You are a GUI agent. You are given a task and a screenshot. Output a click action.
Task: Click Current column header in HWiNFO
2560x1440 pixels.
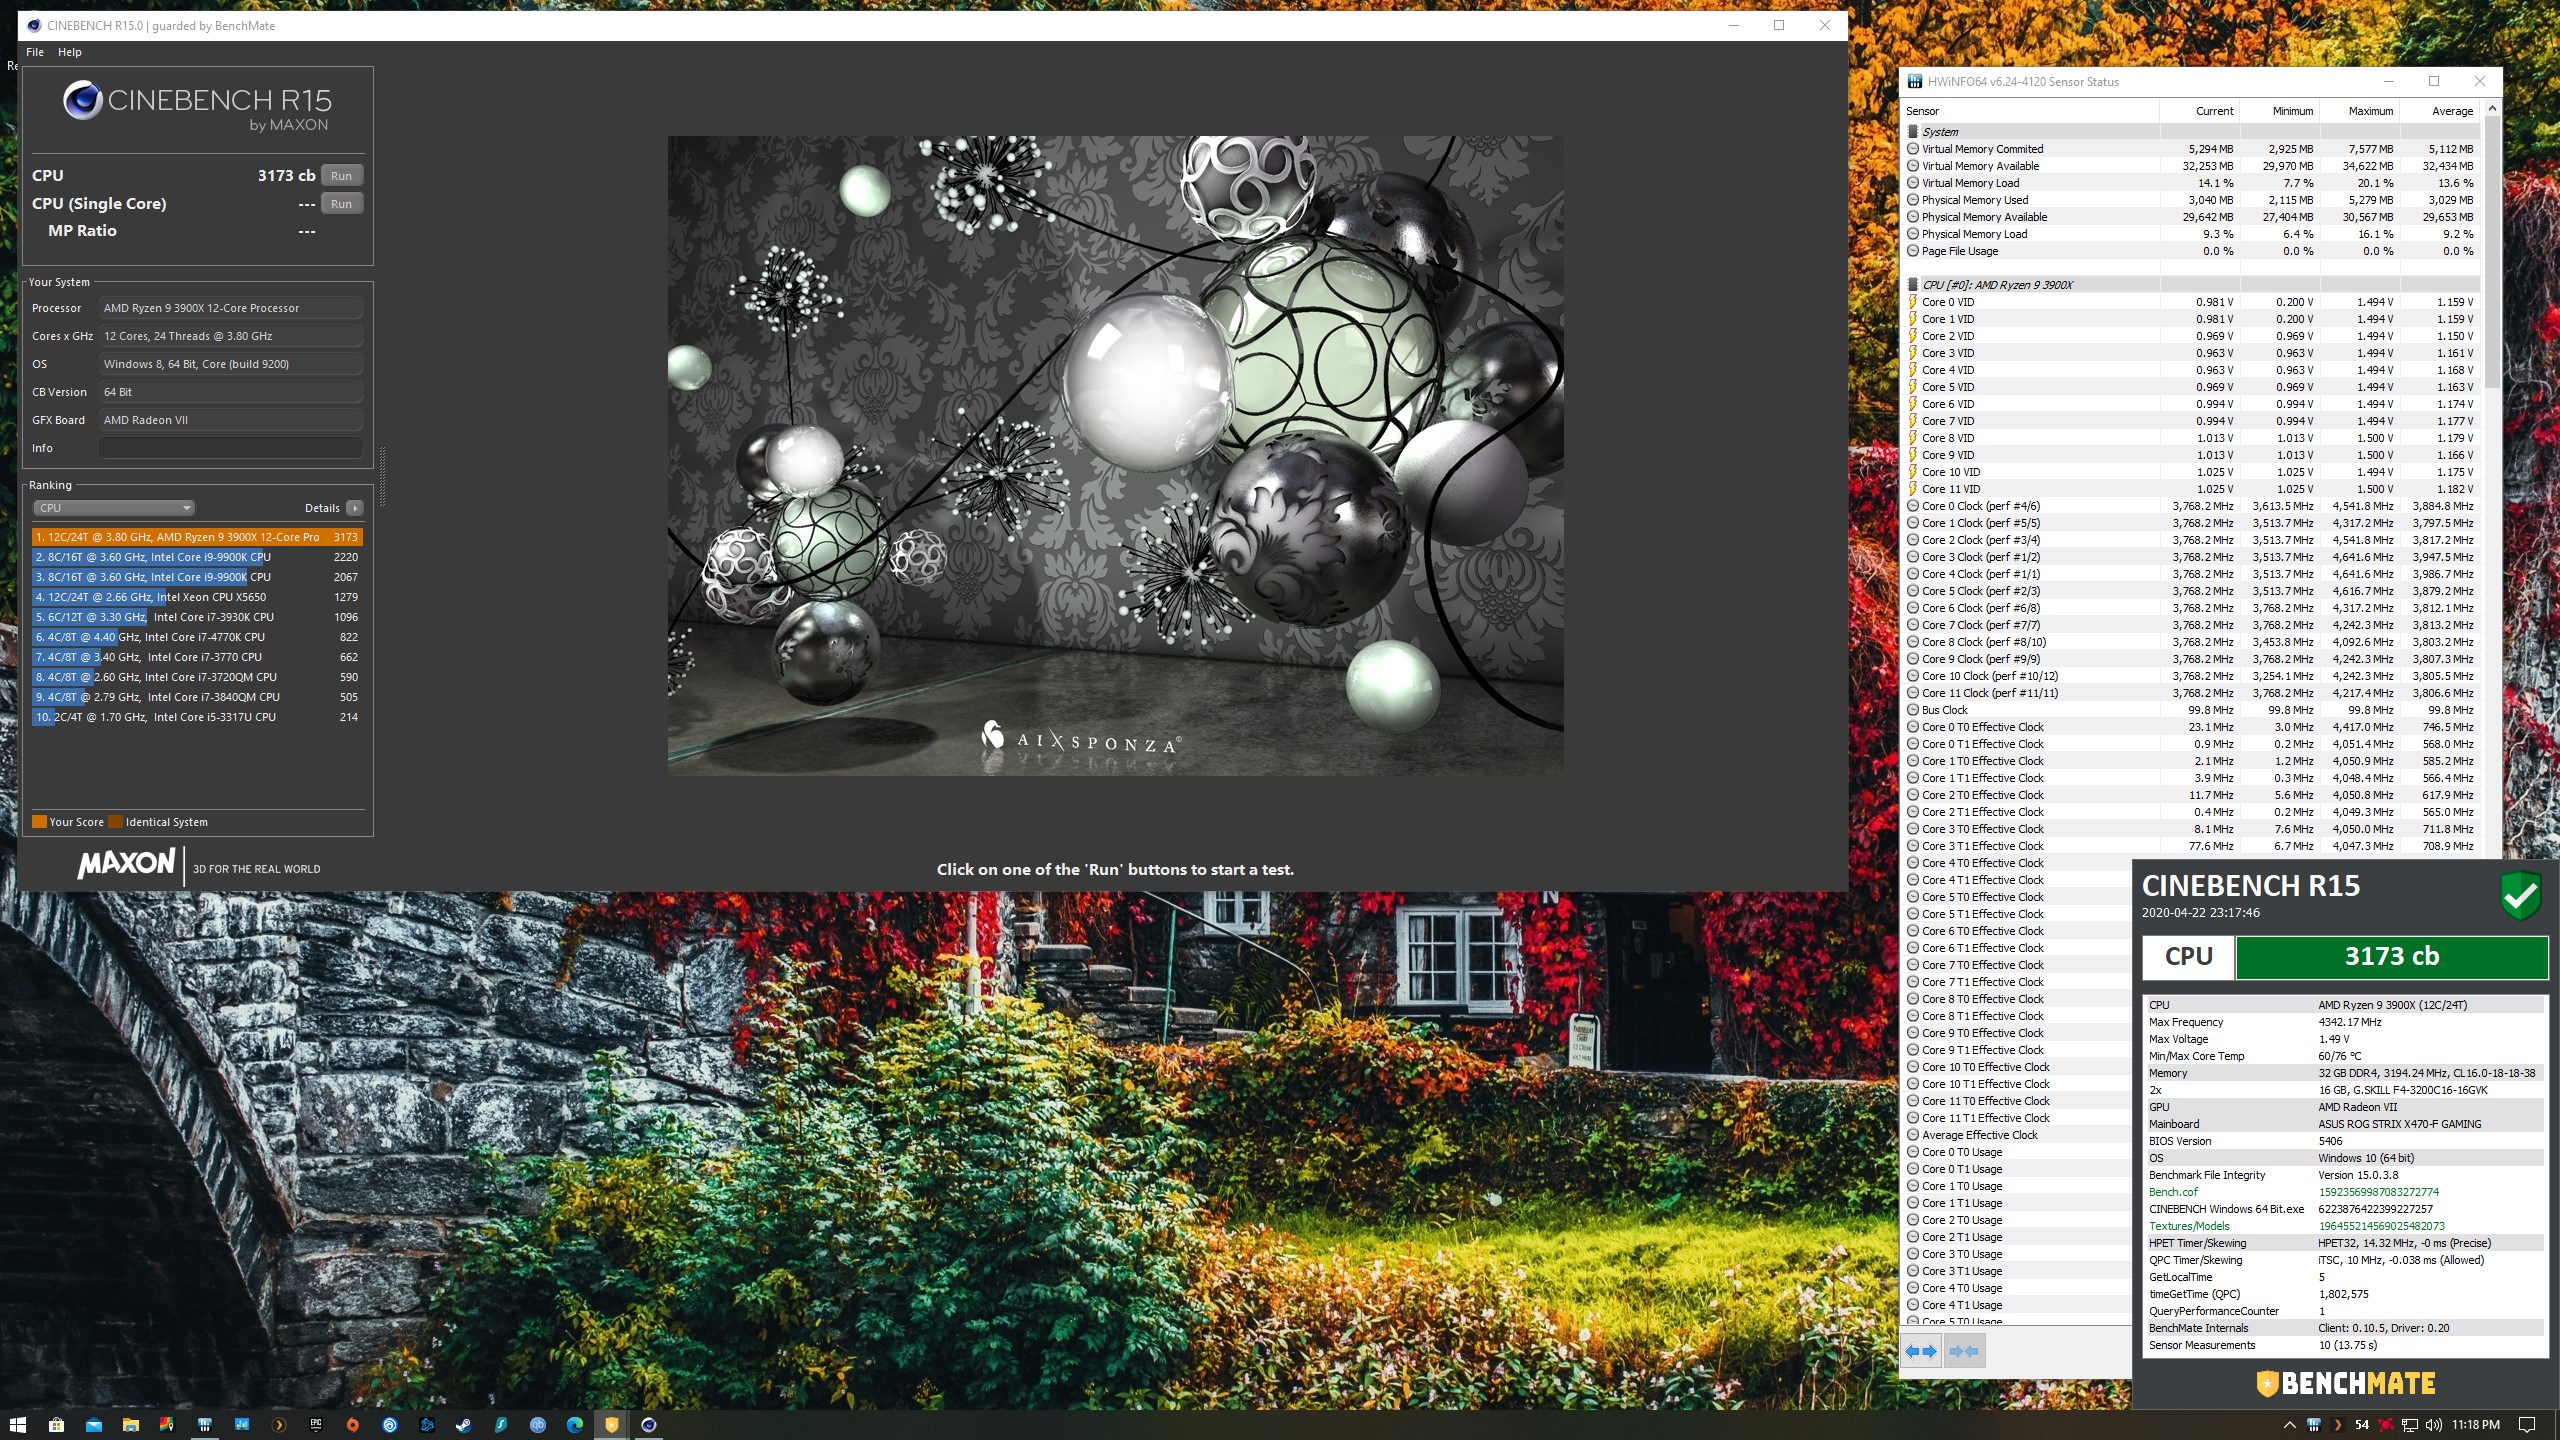click(x=2200, y=111)
